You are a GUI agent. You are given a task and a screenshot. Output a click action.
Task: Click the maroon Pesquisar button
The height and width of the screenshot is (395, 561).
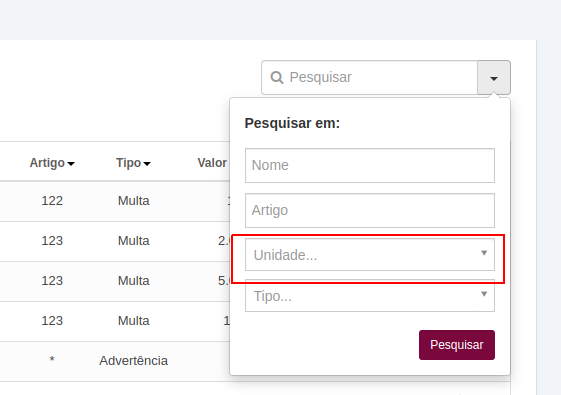click(x=457, y=345)
